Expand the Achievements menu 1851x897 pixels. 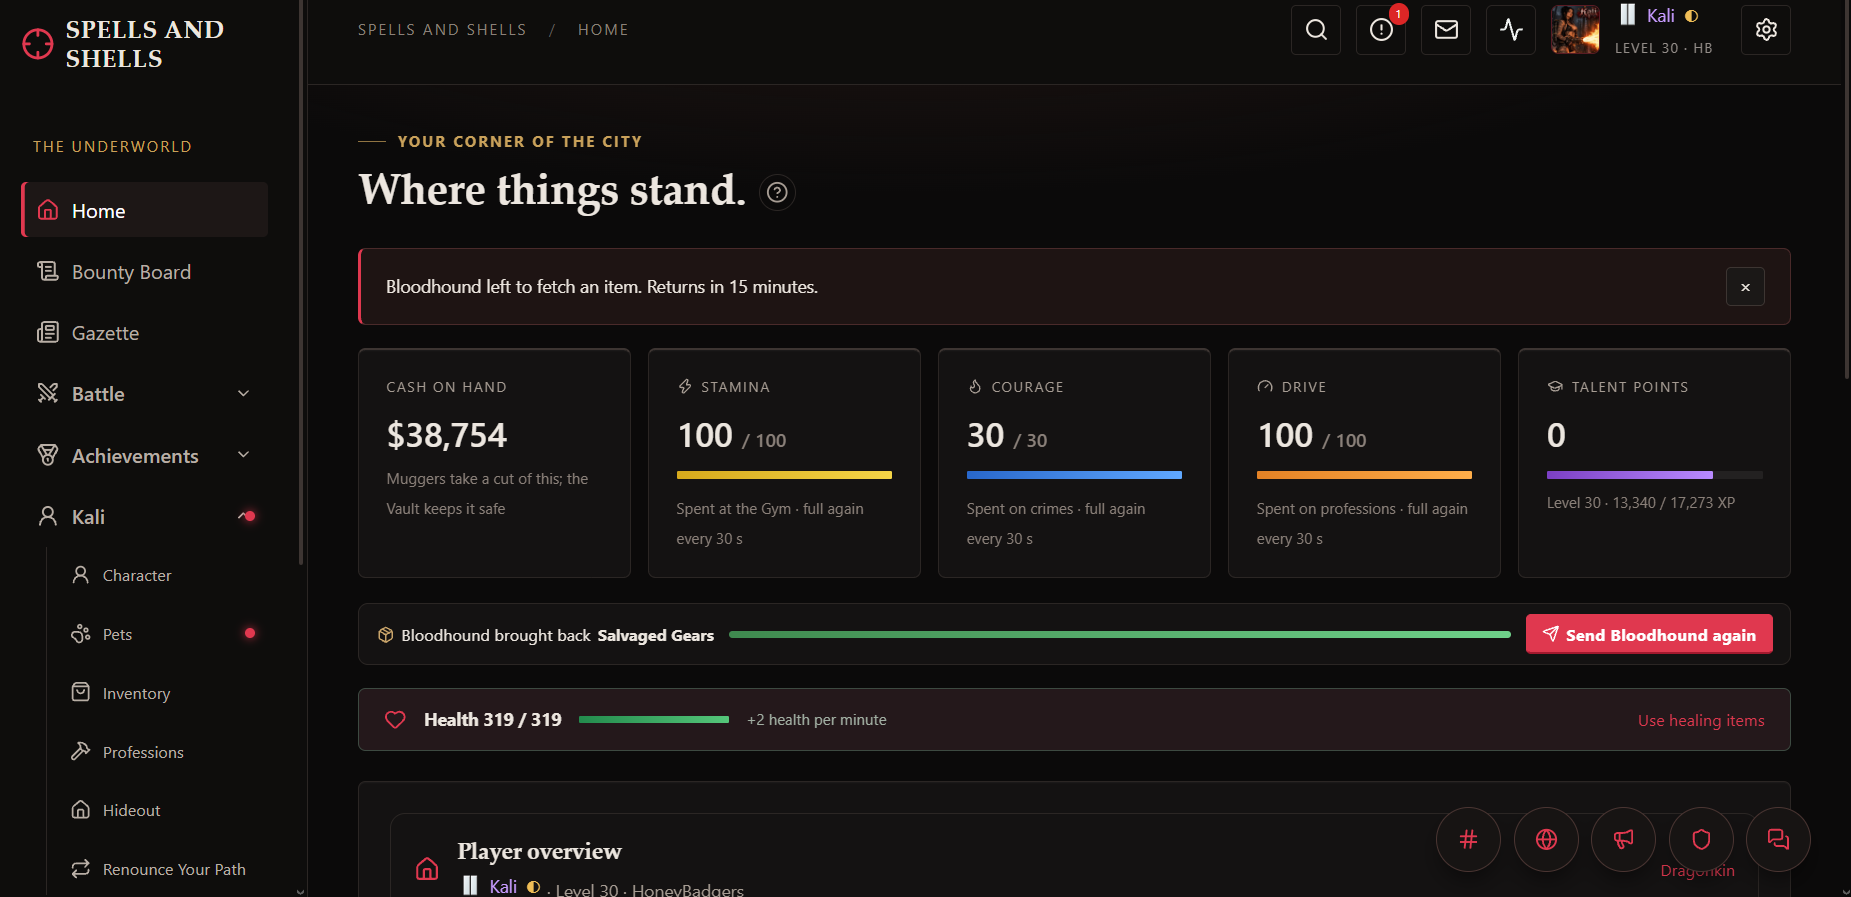(145, 456)
